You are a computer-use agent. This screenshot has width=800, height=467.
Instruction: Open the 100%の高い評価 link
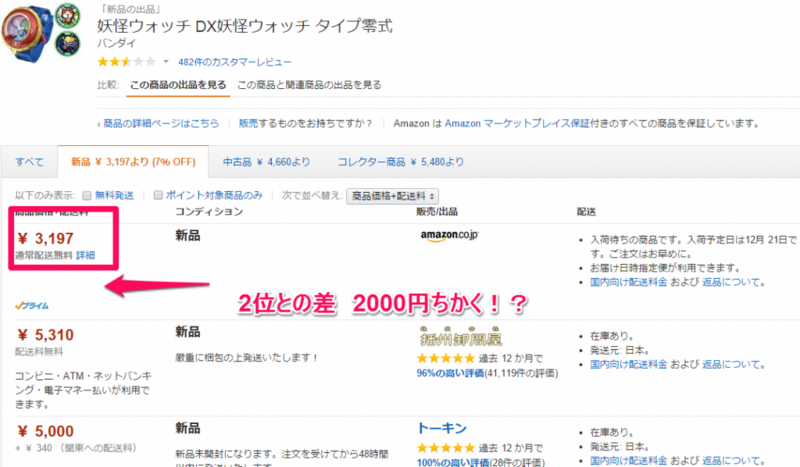[x=452, y=462]
